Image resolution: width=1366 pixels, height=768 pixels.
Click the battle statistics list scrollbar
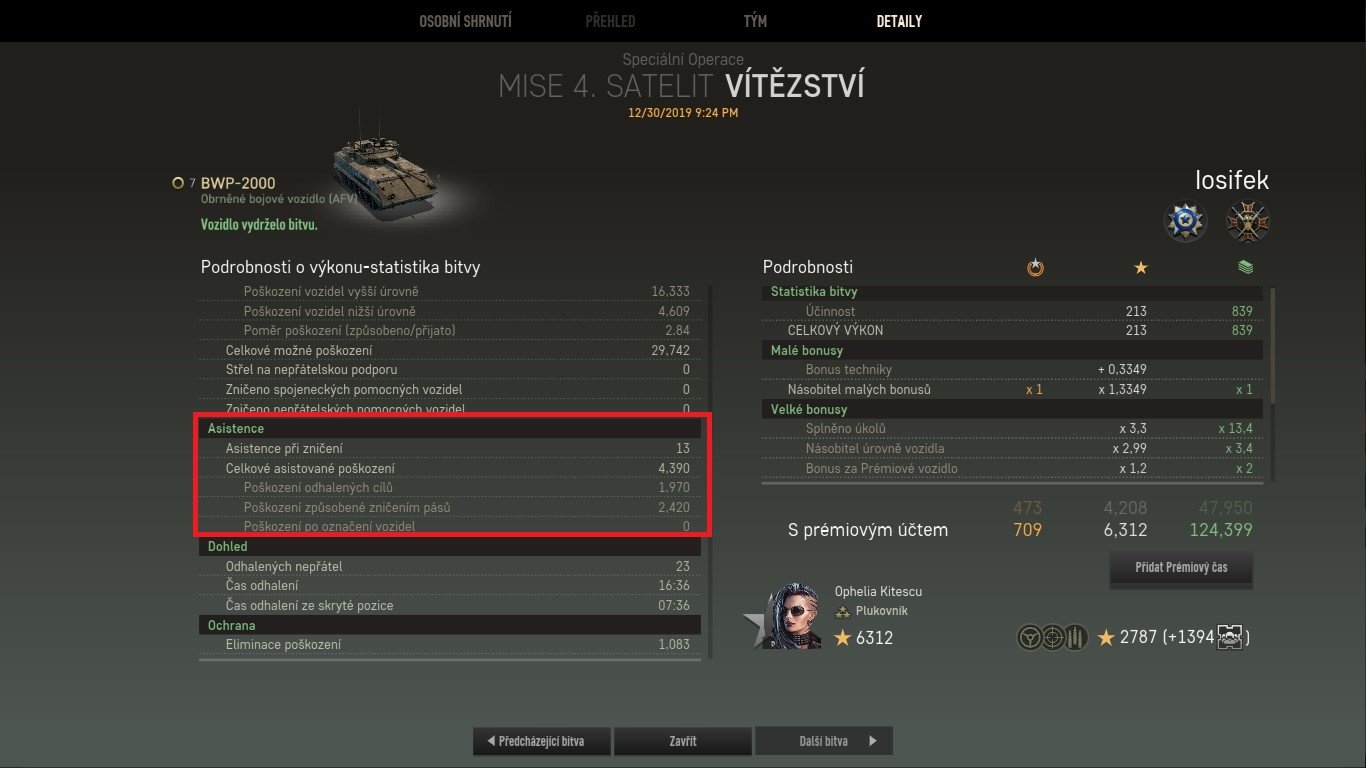point(710,470)
